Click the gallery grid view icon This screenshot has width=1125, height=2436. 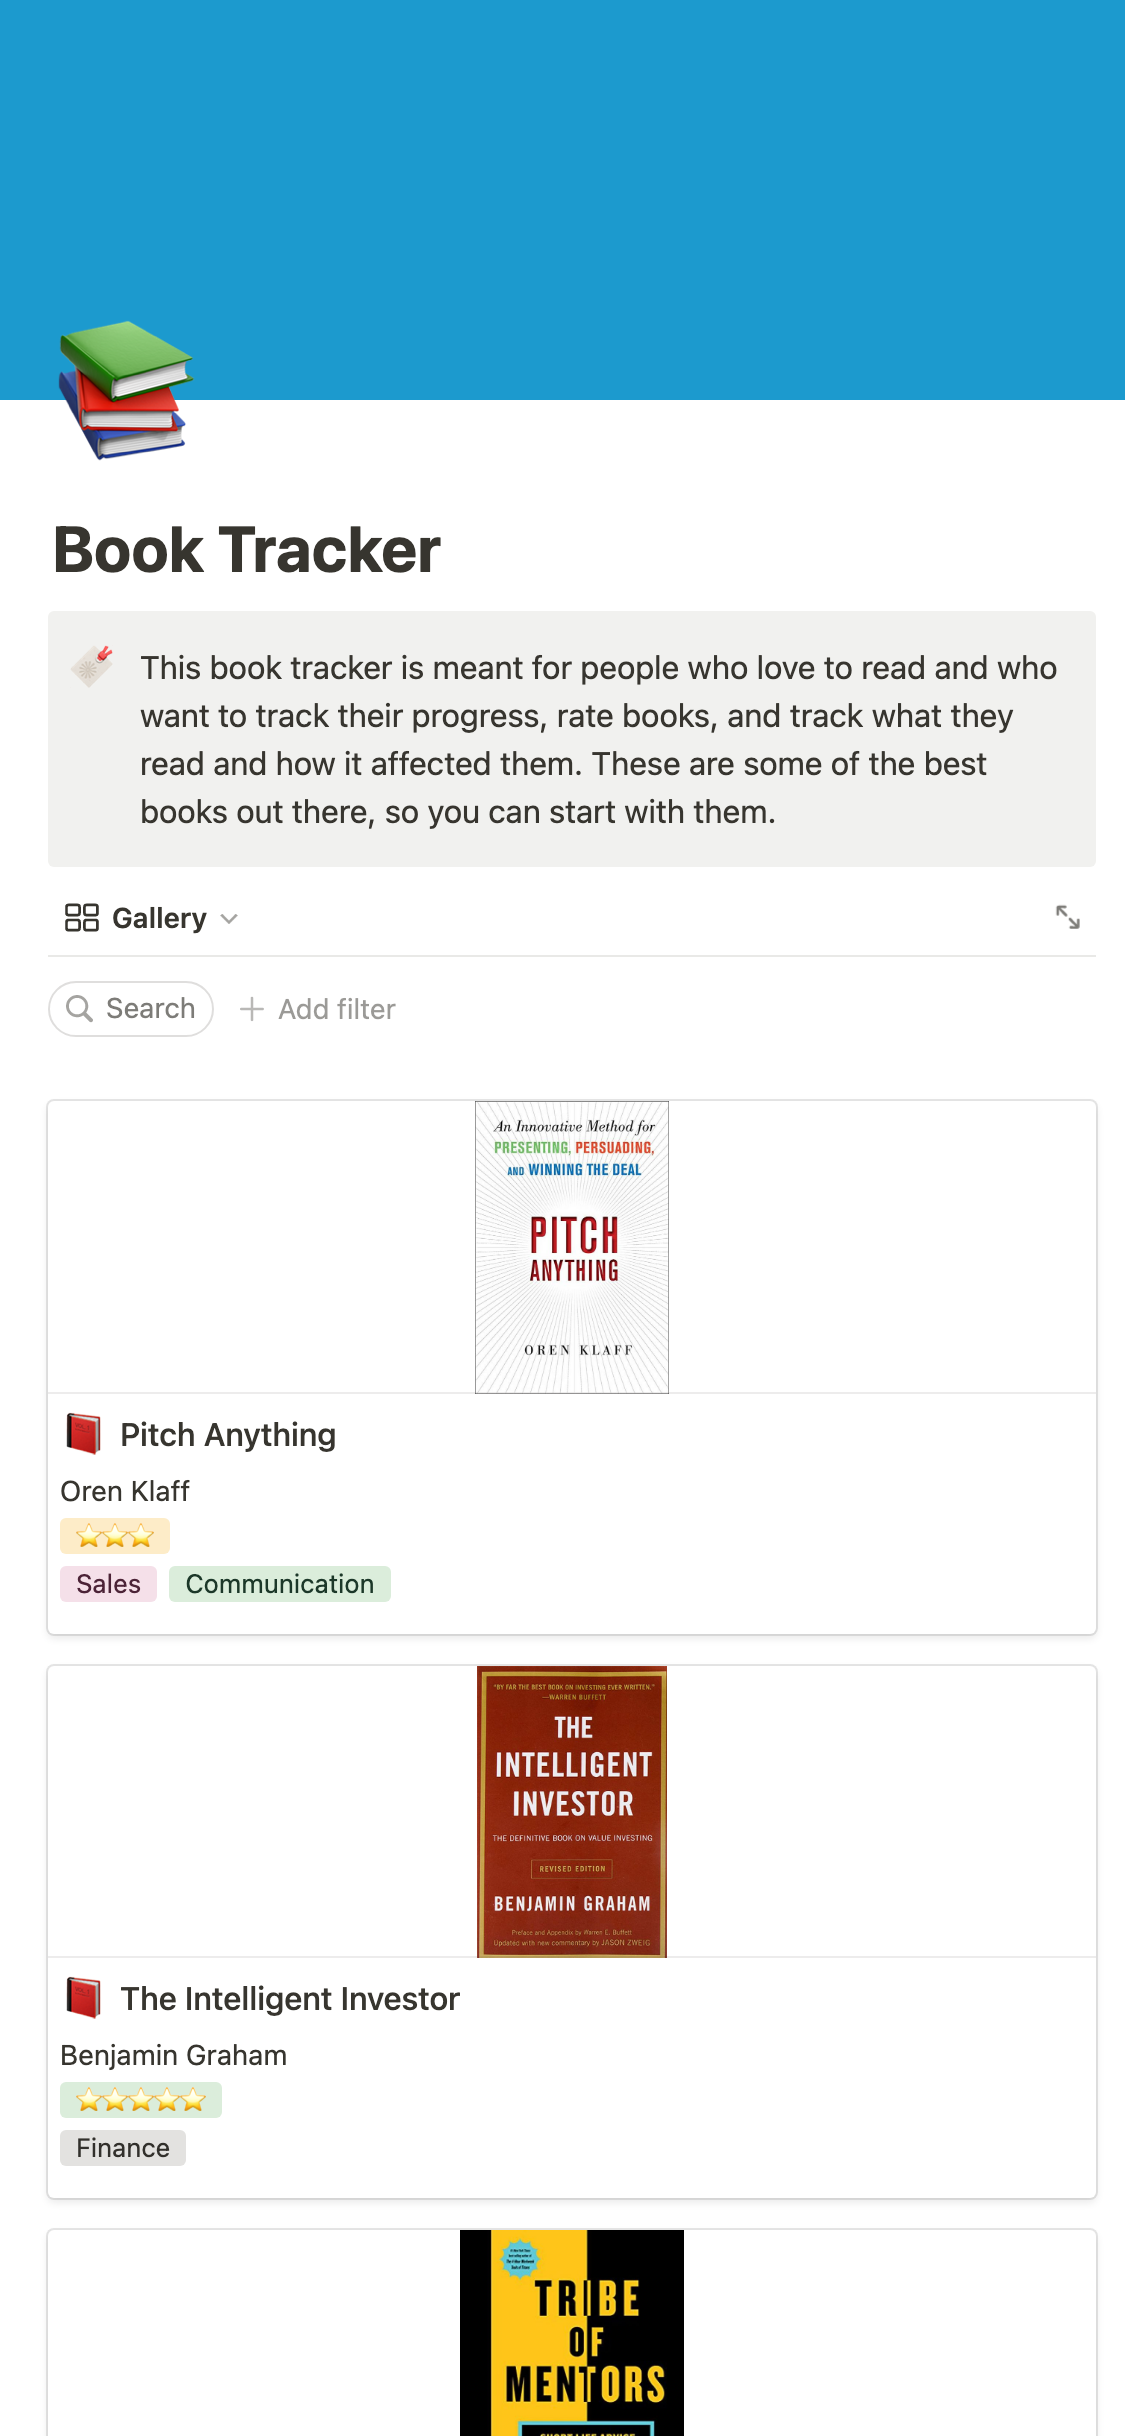point(81,917)
